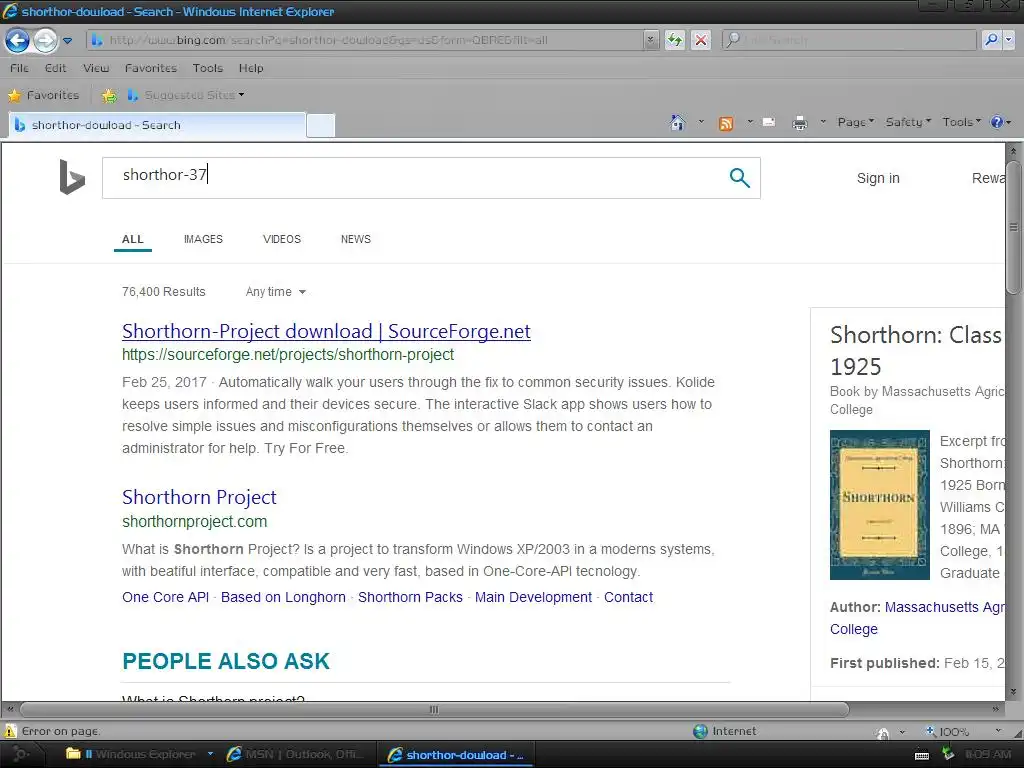Open the Contact sublink
This screenshot has height=768, width=1024.
click(628, 597)
